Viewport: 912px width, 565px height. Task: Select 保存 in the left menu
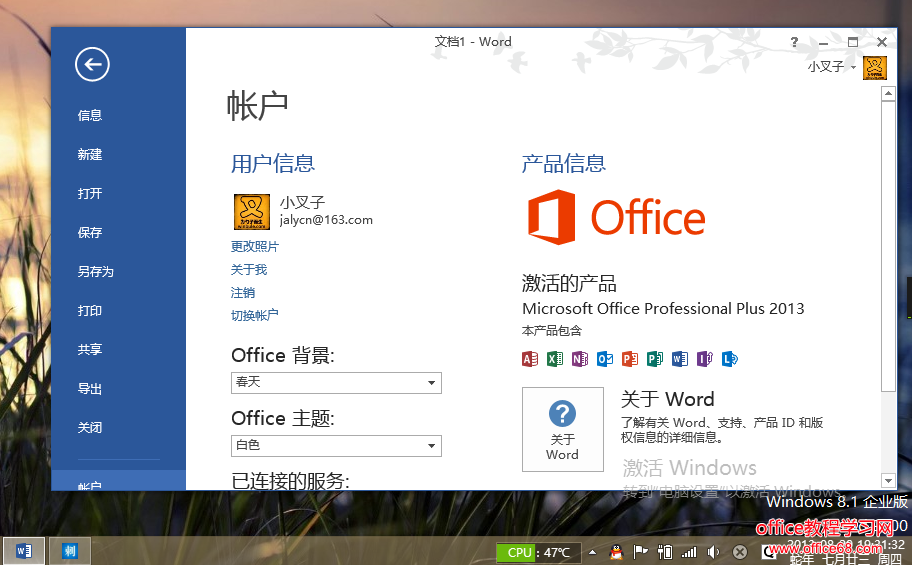pos(90,232)
